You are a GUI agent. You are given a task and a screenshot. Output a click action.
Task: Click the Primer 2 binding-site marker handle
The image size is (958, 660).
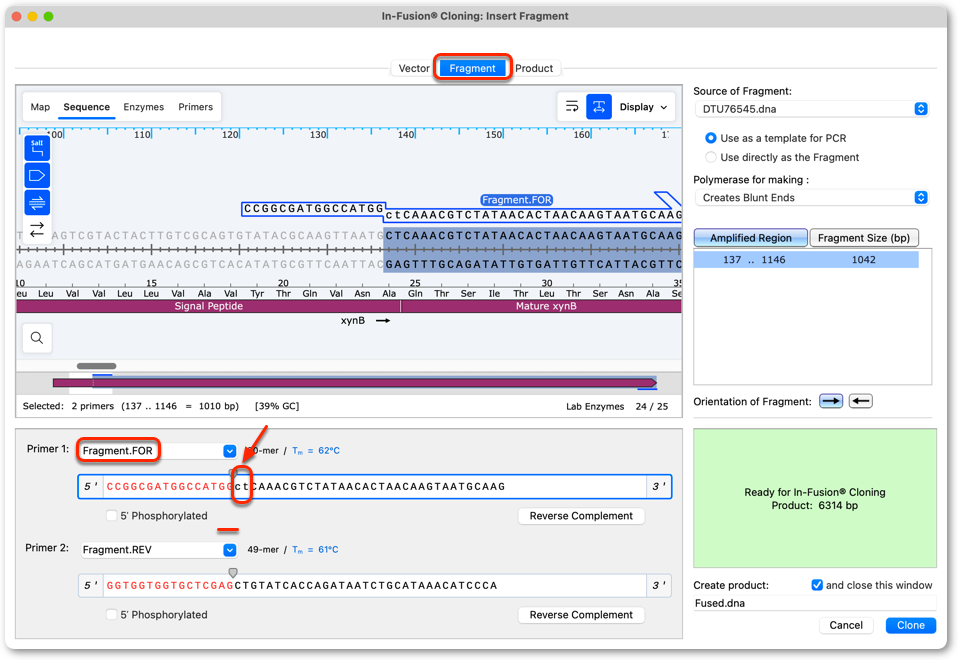[x=233, y=573]
